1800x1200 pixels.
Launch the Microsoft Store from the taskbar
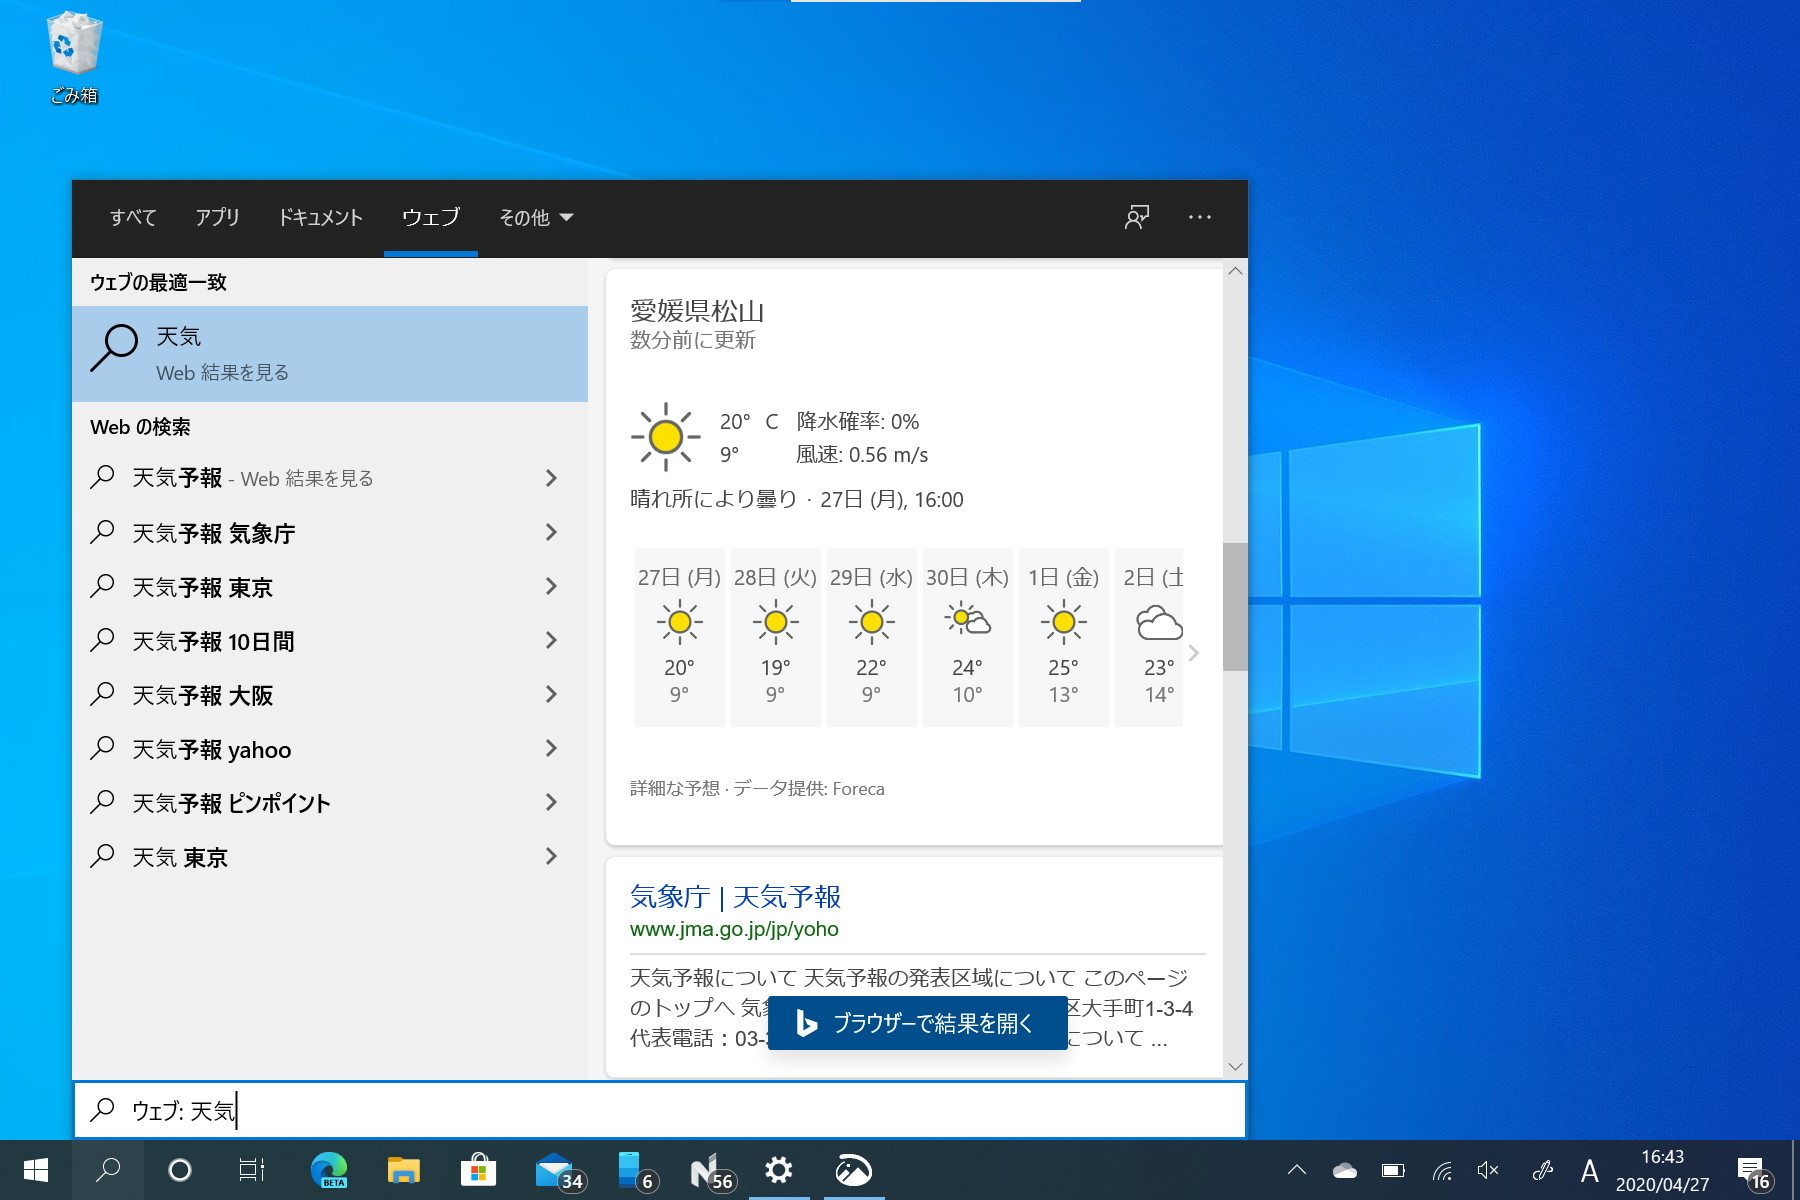(x=479, y=1170)
